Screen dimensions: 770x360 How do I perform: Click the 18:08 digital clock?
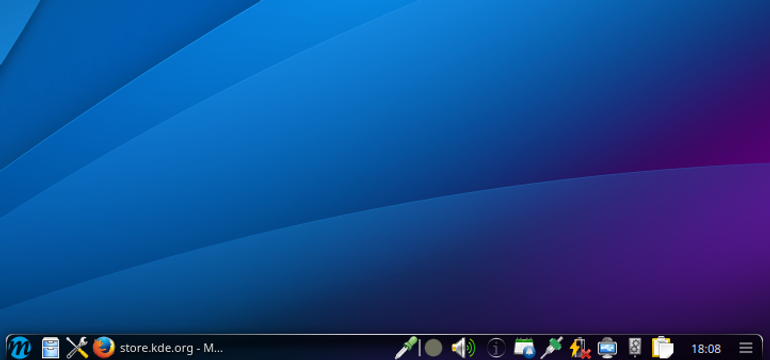click(x=706, y=349)
